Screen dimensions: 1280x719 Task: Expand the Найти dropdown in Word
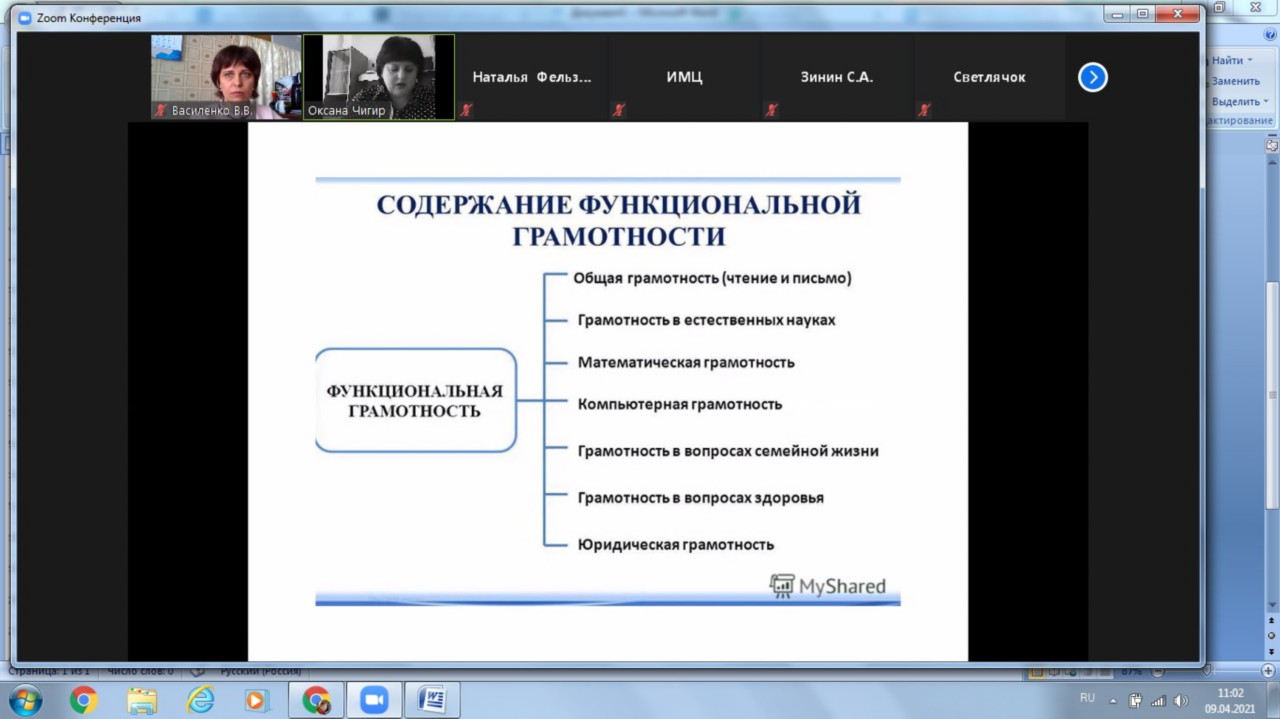[1250, 61]
